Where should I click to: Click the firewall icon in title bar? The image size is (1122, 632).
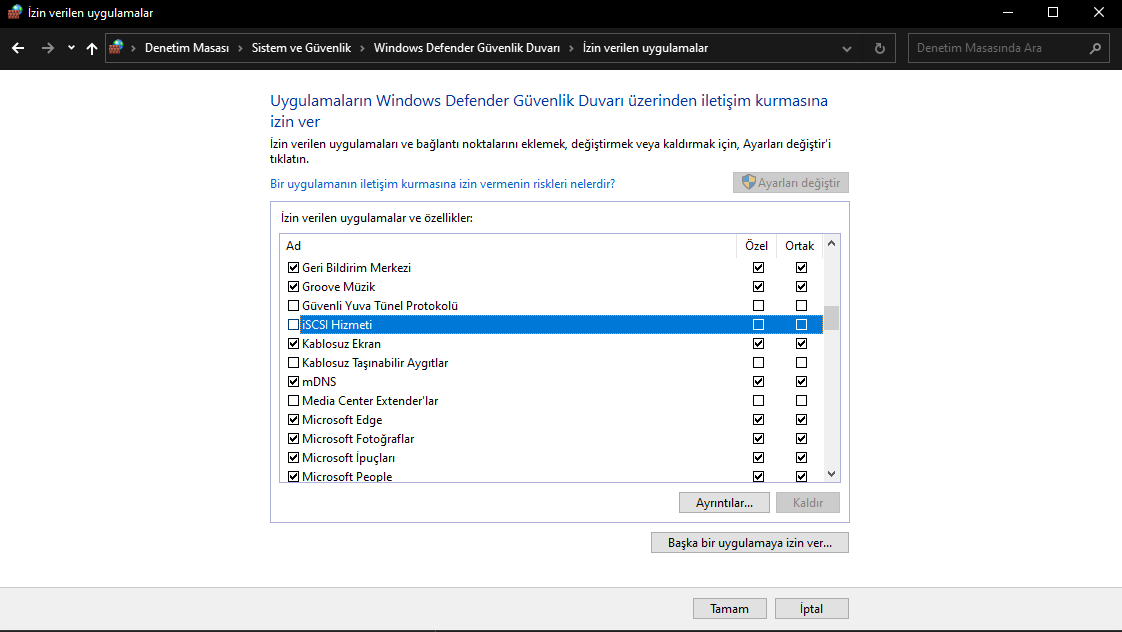[14, 12]
